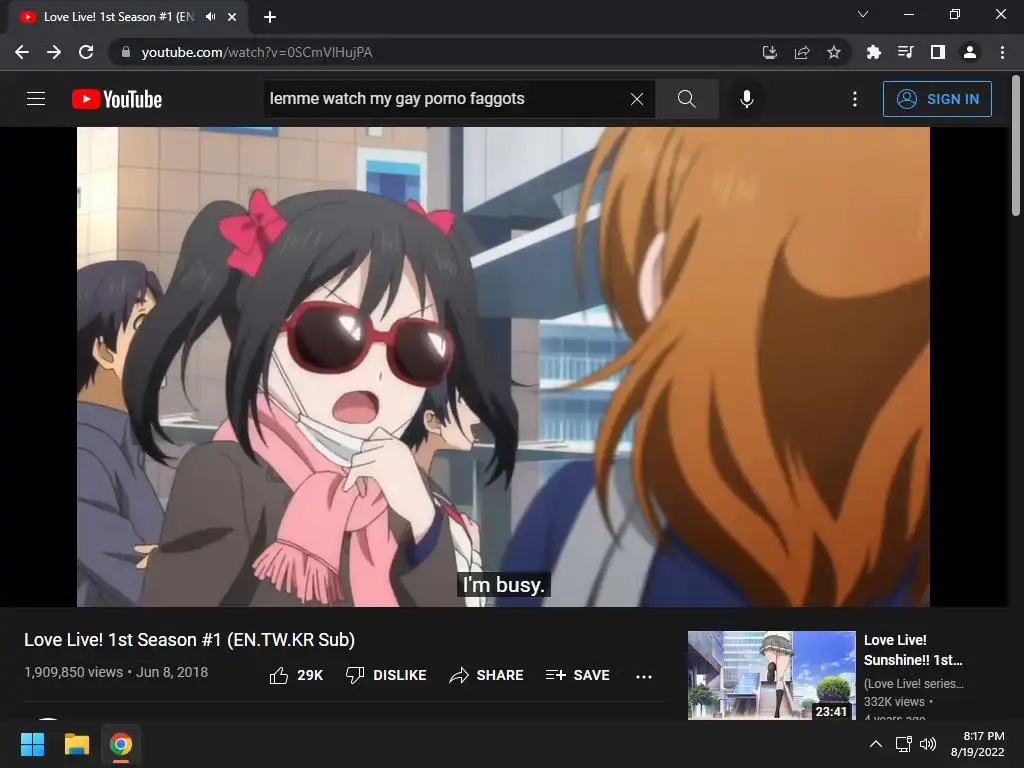The width and height of the screenshot is (1024, 768).
Task: Click SHARE below the video
Action: point(487,675)
